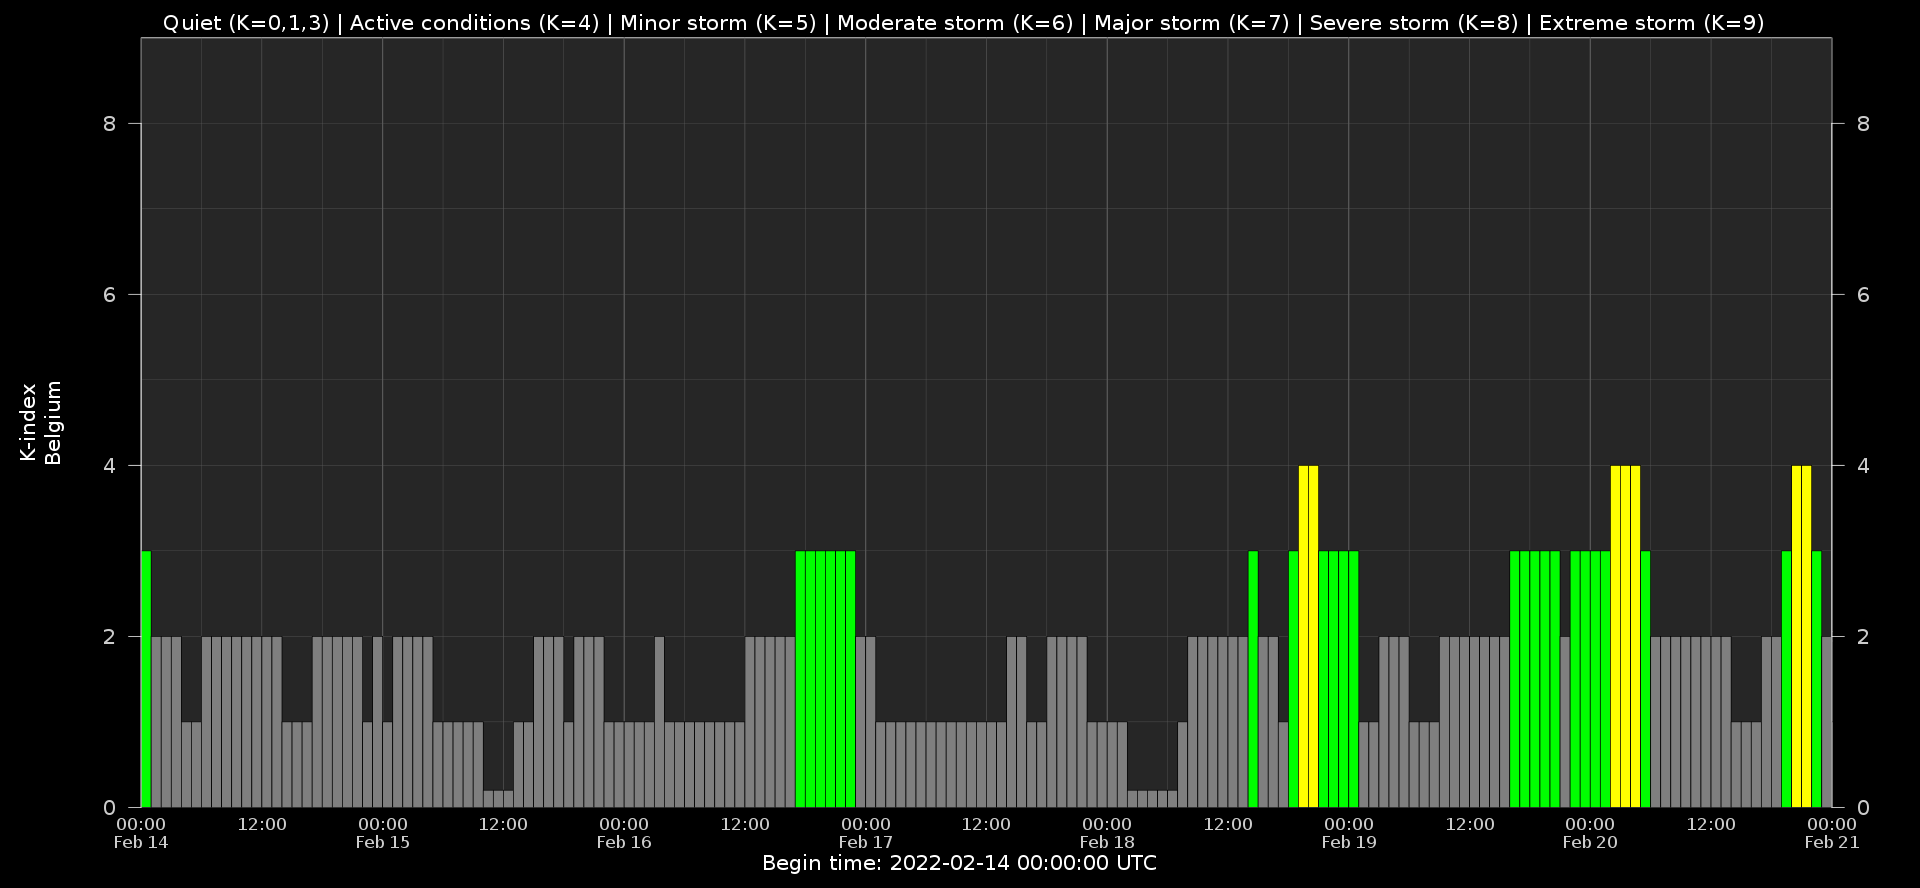
Task: Click the '4' tick on the left axis
Action: [110, 466]
